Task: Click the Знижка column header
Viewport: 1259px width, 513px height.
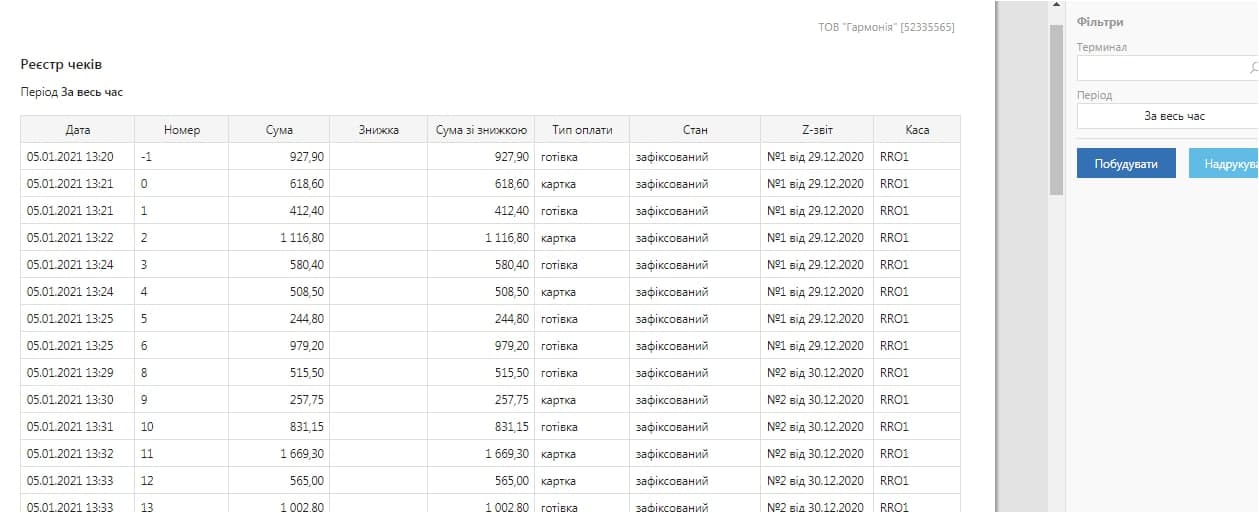Action: click(379, 130)
